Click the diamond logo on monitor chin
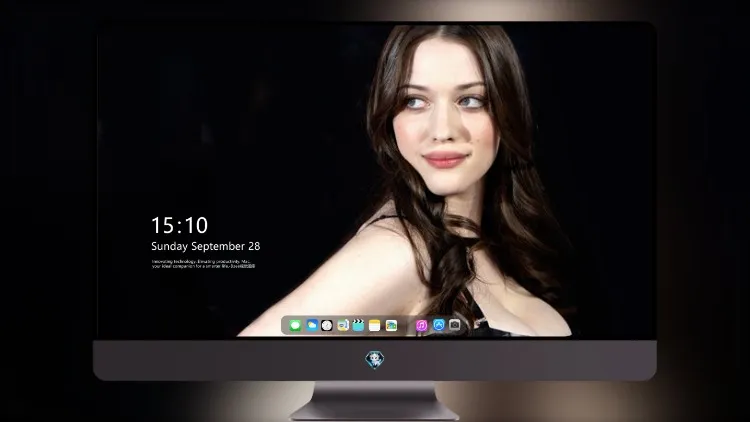This screenshot has width=750, height=422. (x=375, y=360)
